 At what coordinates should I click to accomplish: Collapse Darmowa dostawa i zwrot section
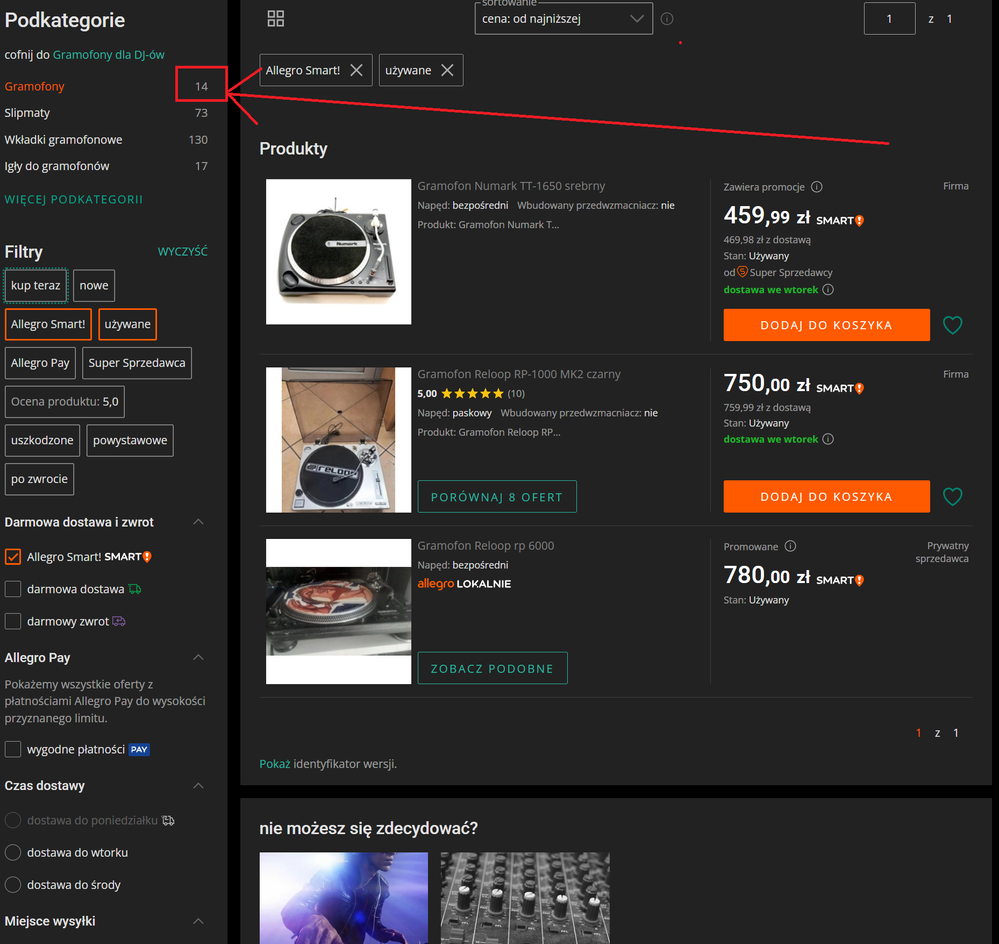click(x=198, y=522)
